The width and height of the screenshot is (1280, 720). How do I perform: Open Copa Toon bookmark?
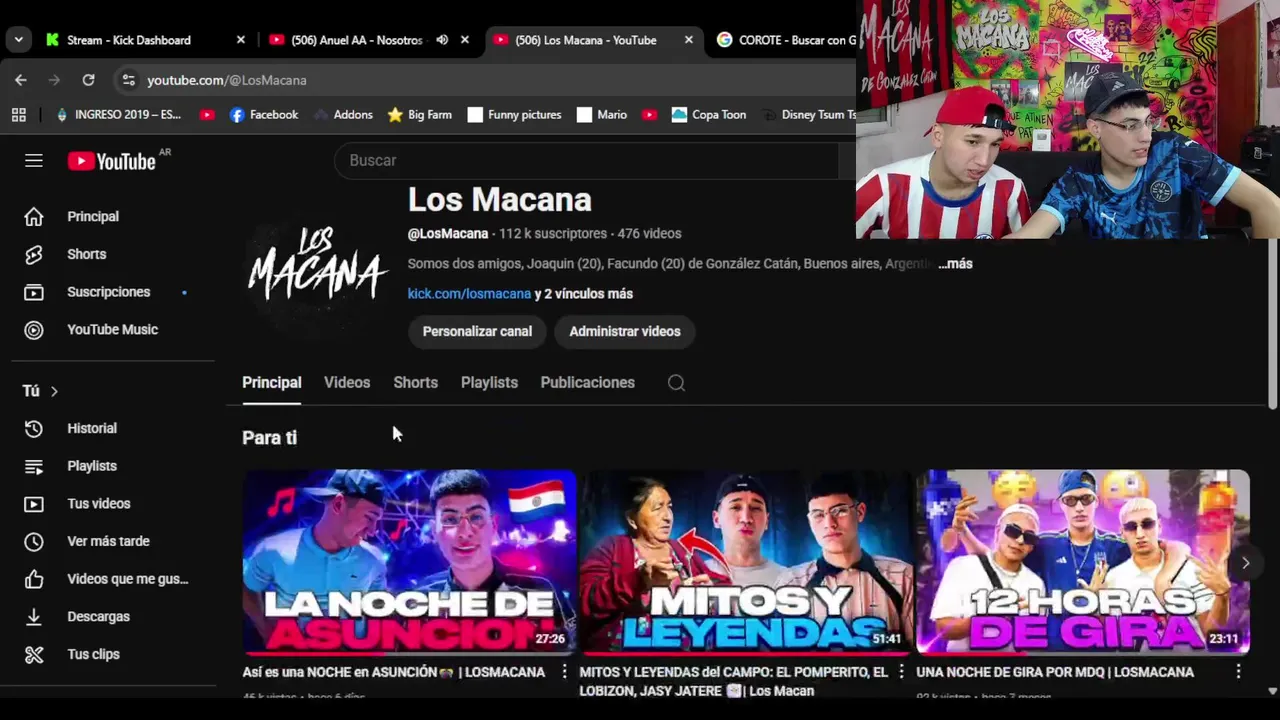pos(709,115)
